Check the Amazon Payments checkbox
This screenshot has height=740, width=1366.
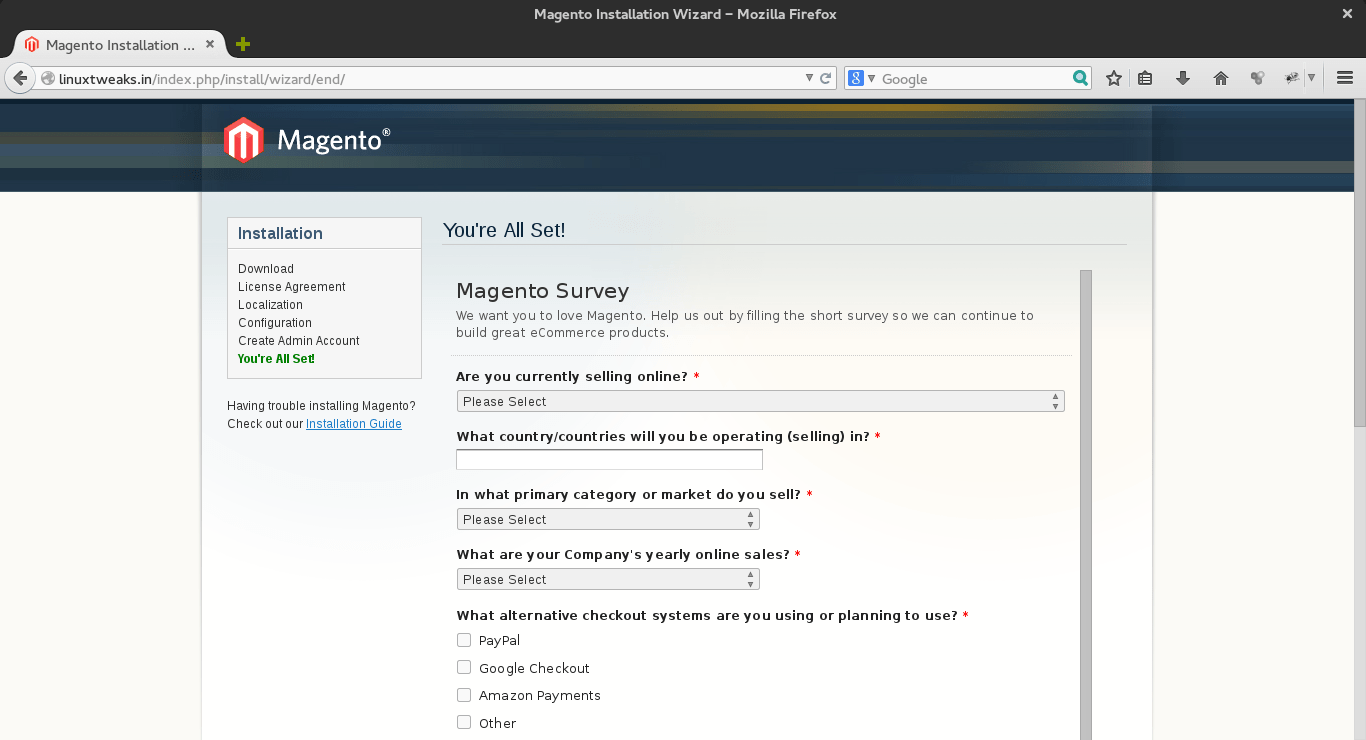coord(464,695)
